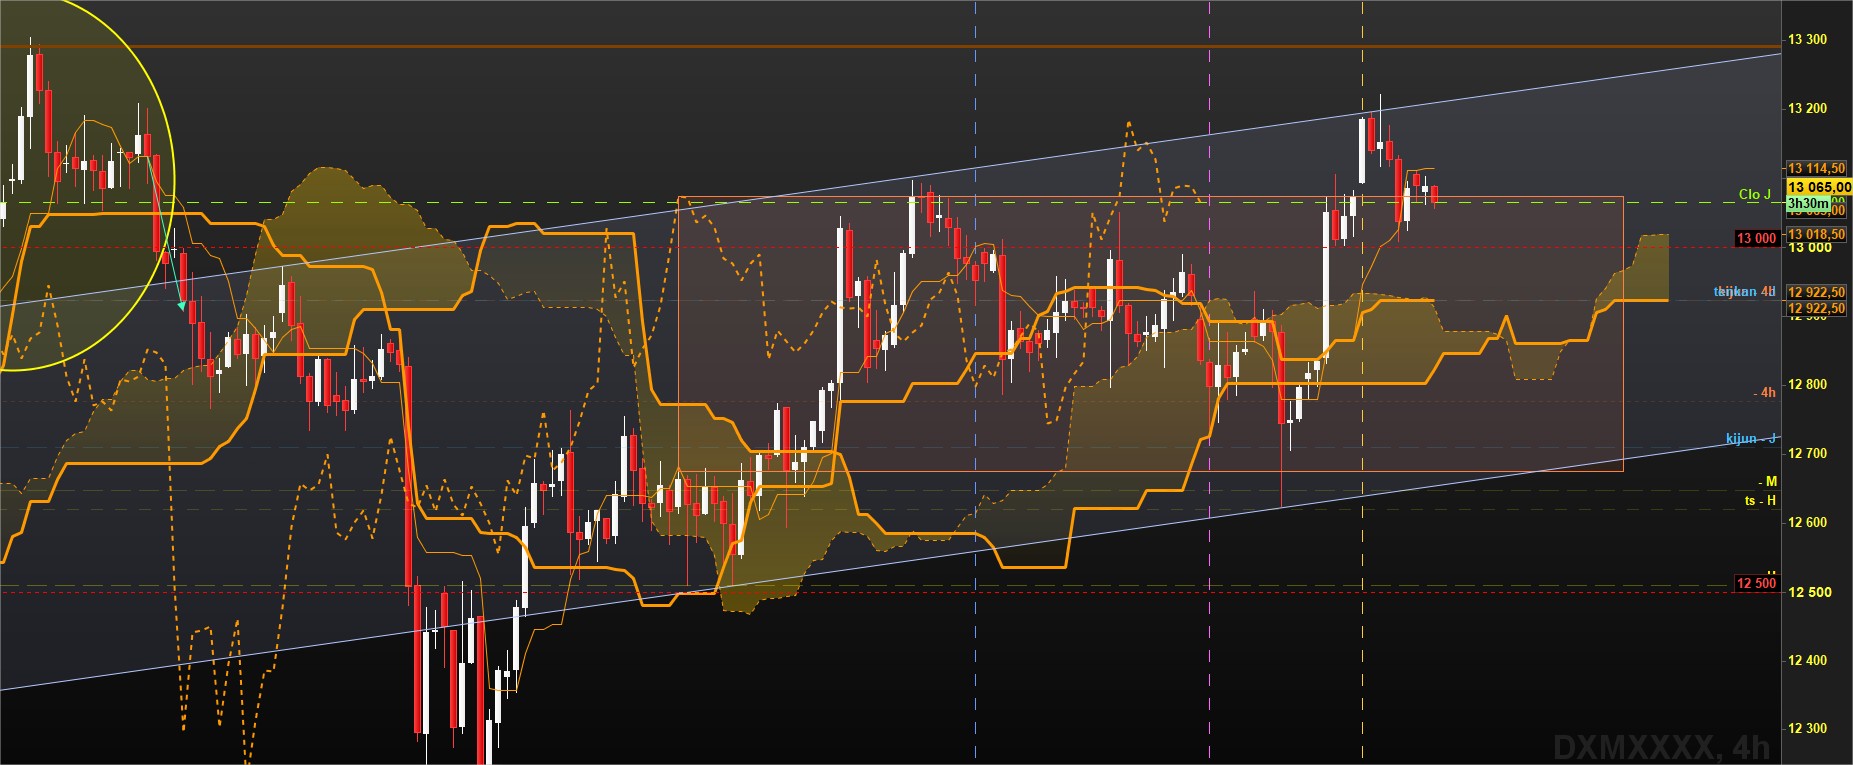Screen dimensions: 1853x765
Task: Select the blue kijun - J label
Action: (1751, 438)
